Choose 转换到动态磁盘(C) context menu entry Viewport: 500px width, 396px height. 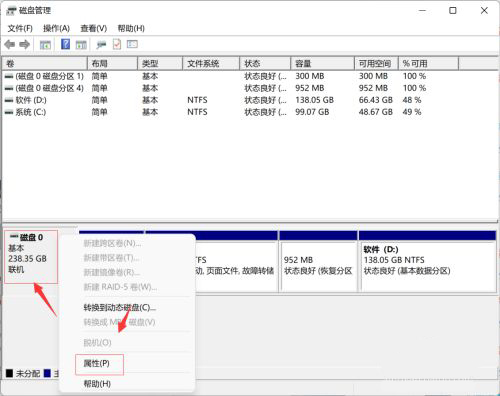(x=120, y=307)
